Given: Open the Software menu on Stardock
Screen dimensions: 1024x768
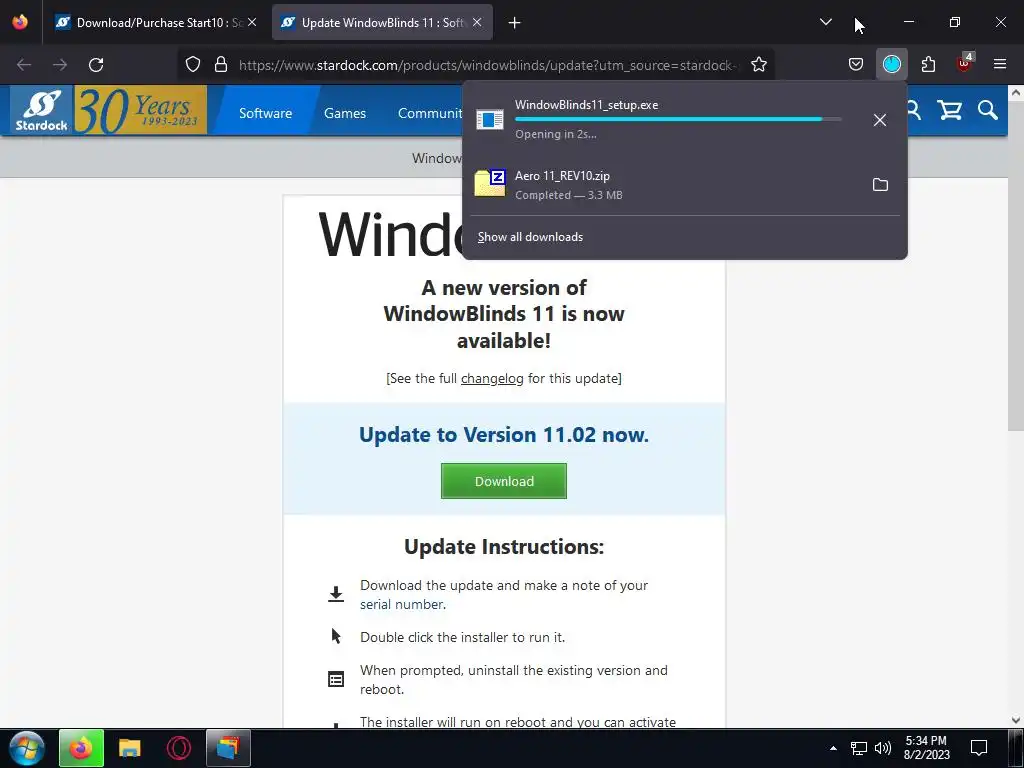Looking at the screenshot, I should pyautogui.click(x=265, y=113).
